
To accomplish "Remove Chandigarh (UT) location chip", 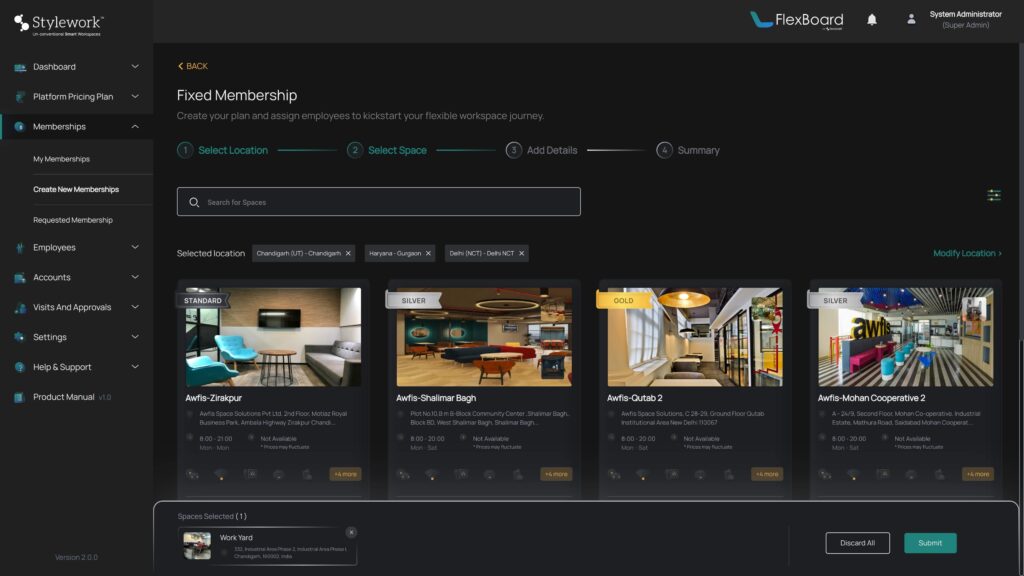I will point(348,253).
